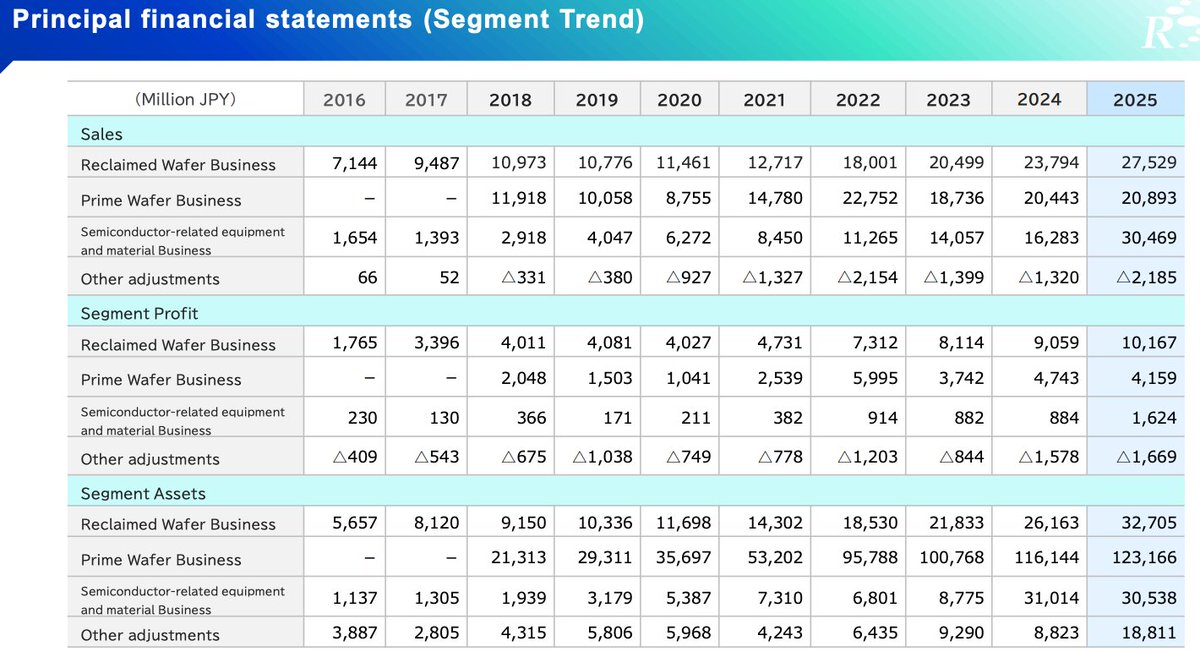1200x663 pixels.
Task: Select the 1,765 Reclaimed Wafer 2016 profit
Action: (x=355, y=343)
